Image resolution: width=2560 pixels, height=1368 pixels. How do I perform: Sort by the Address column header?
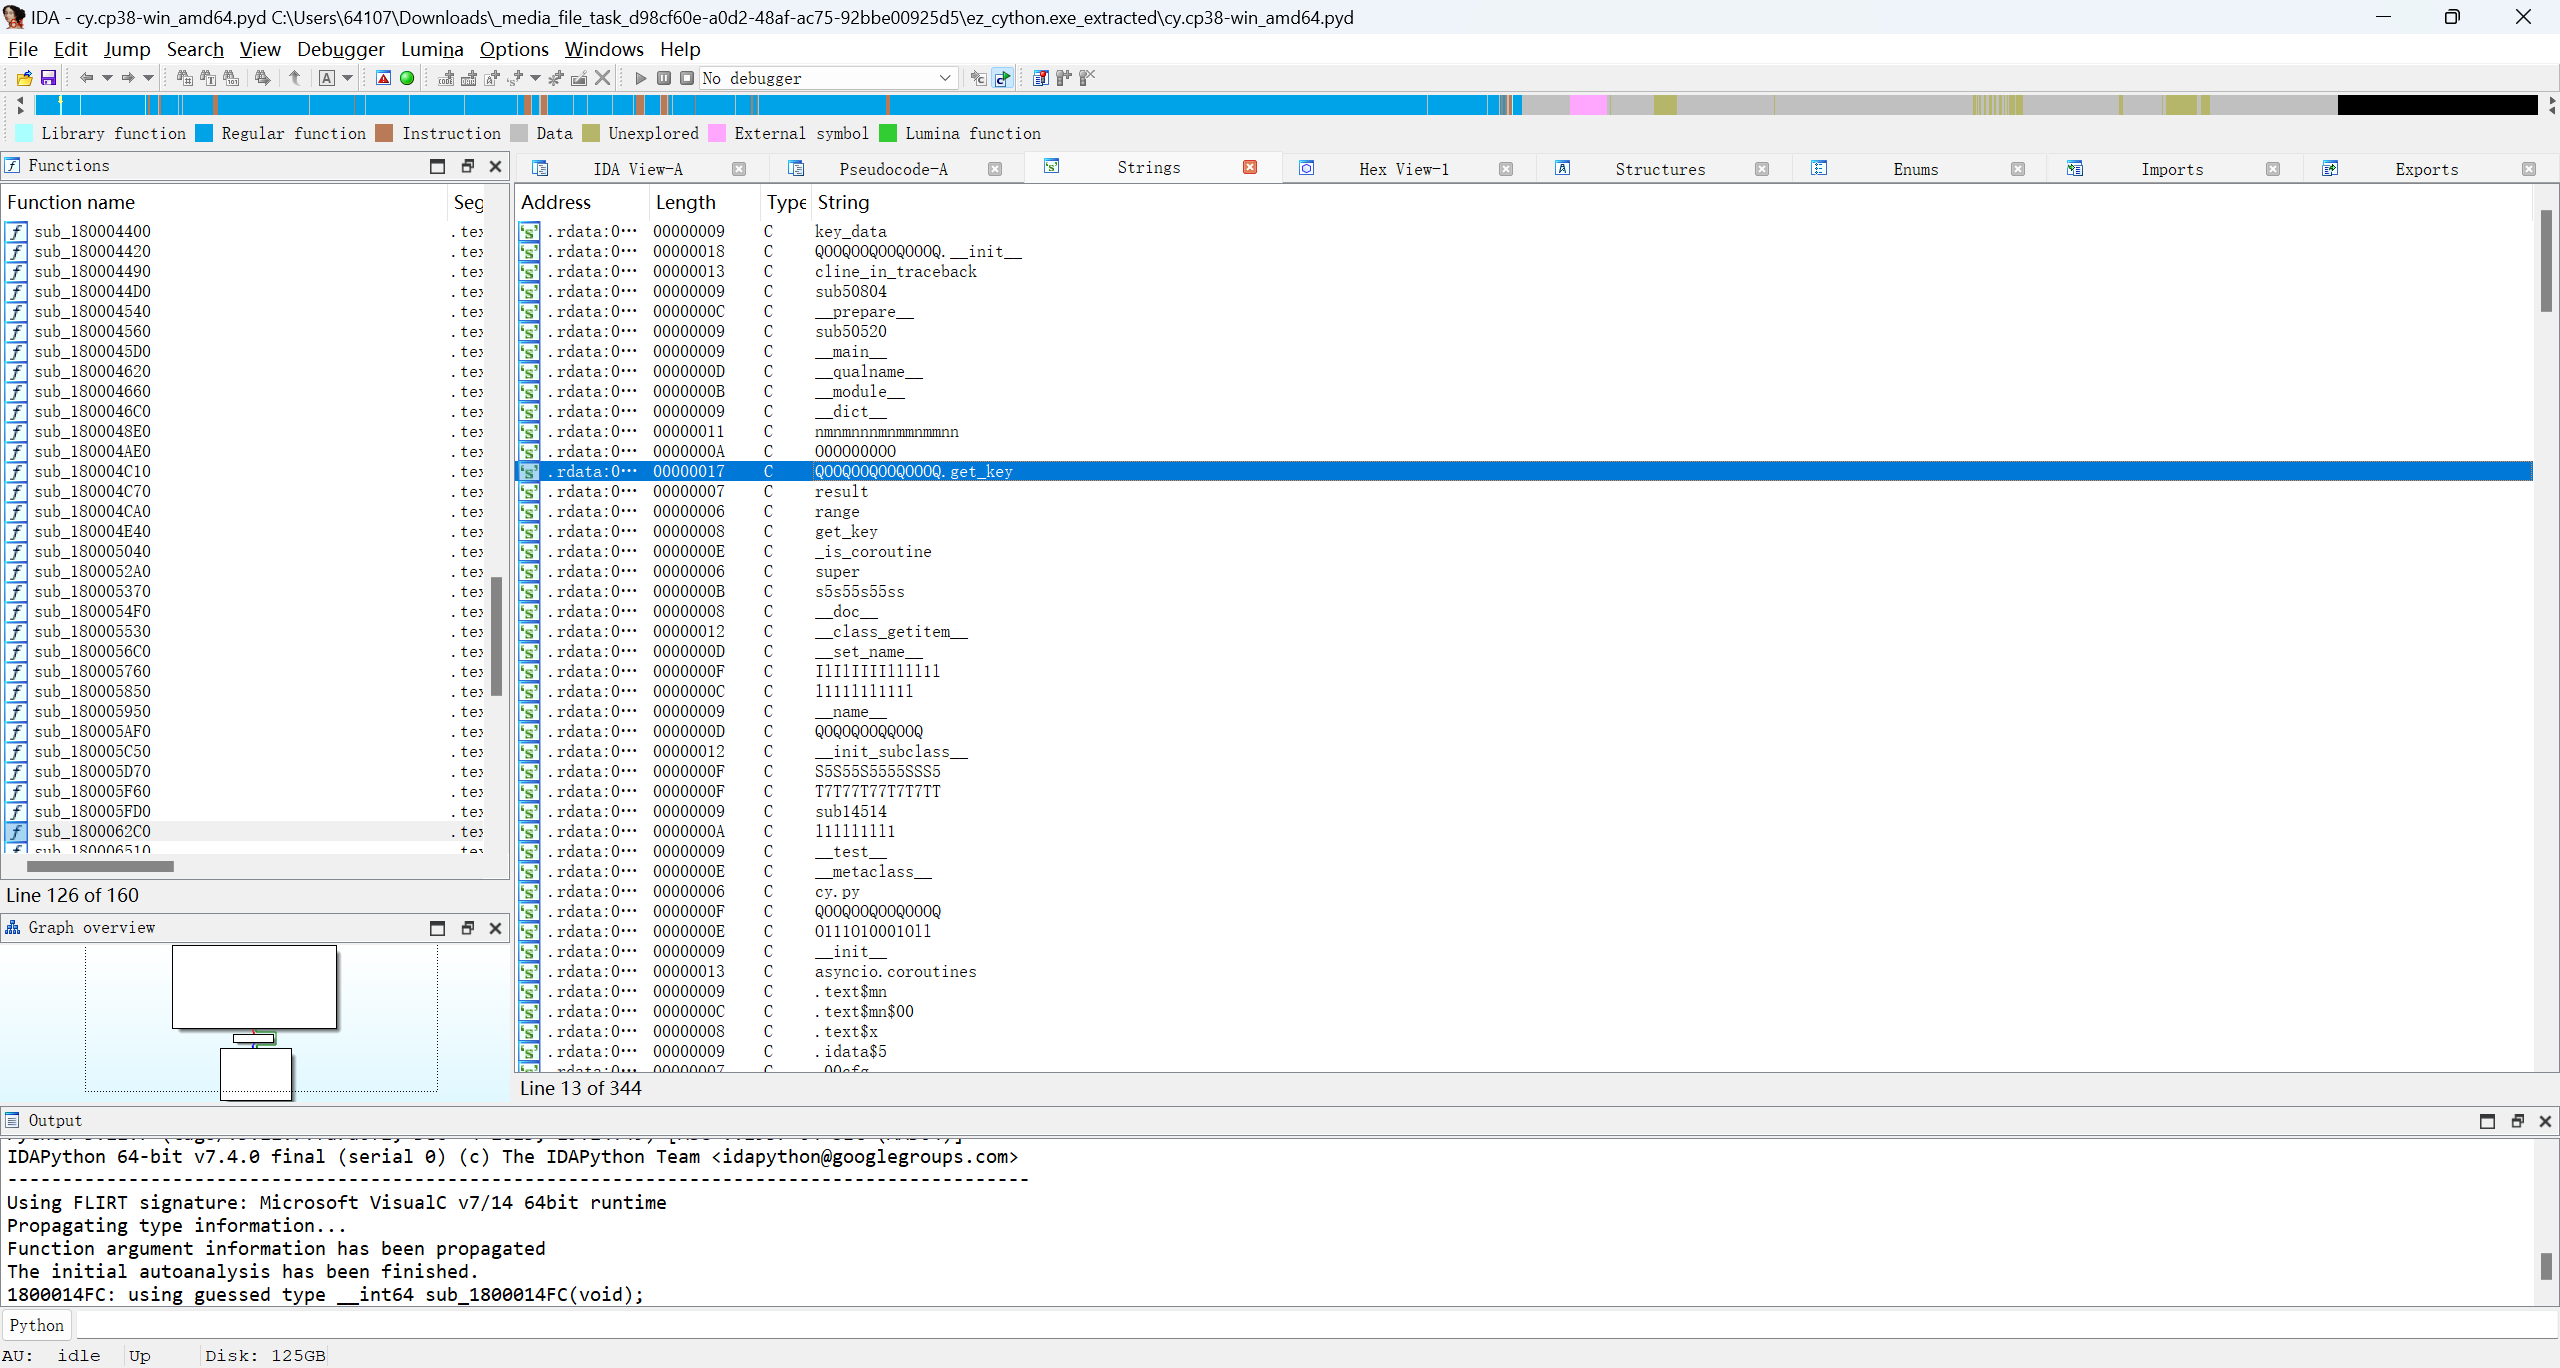click(582, 202)
